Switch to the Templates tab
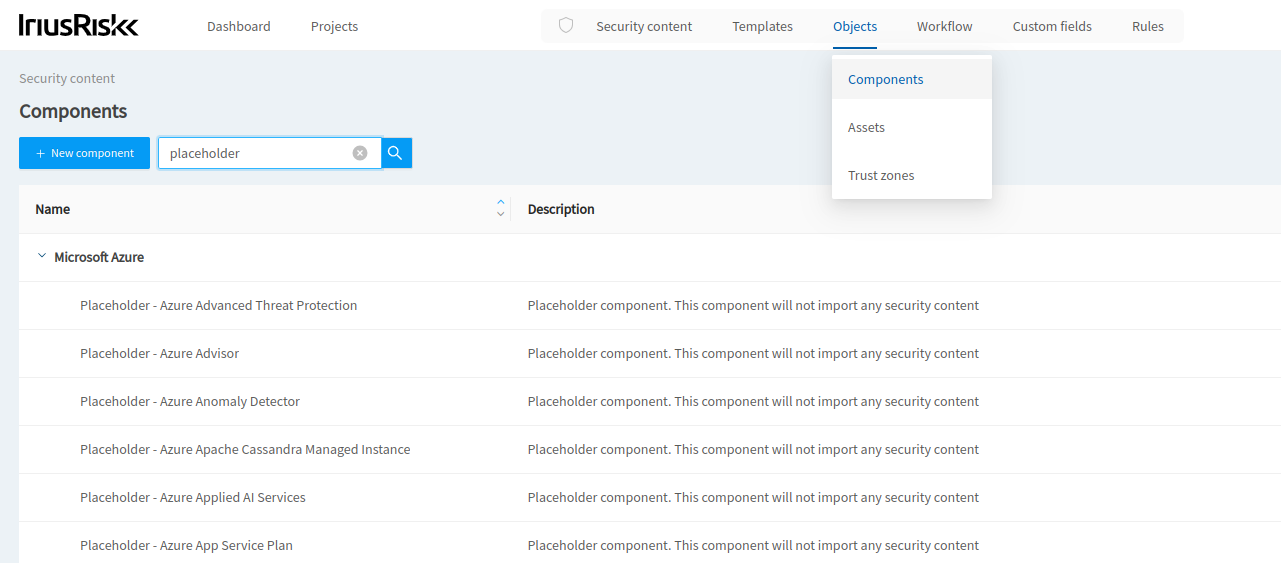 point(762,27)
